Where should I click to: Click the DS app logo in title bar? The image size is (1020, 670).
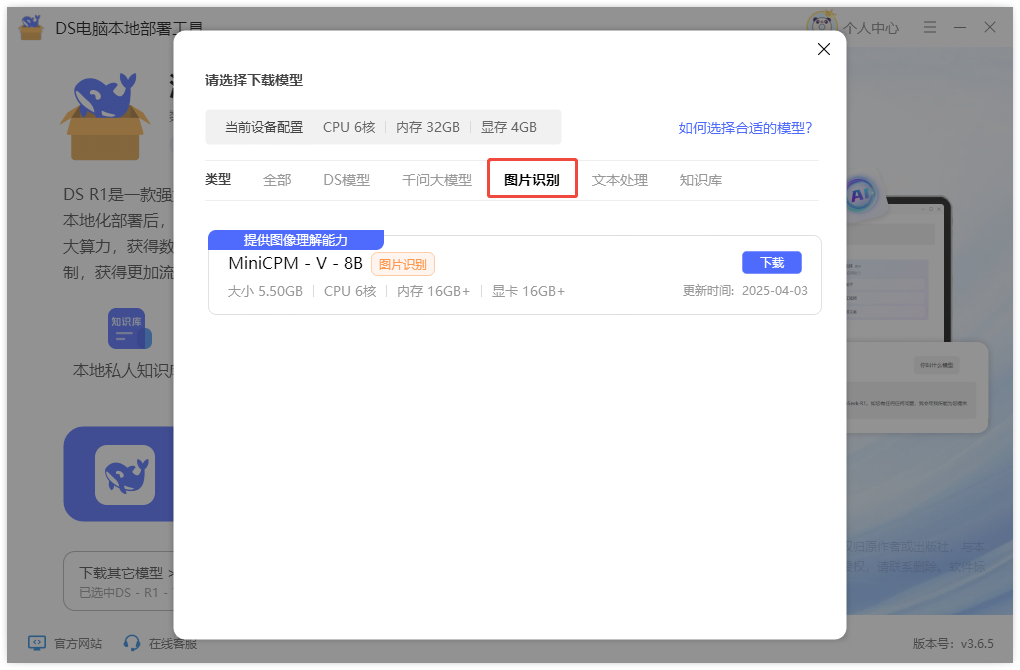click(x=31, y=27)
